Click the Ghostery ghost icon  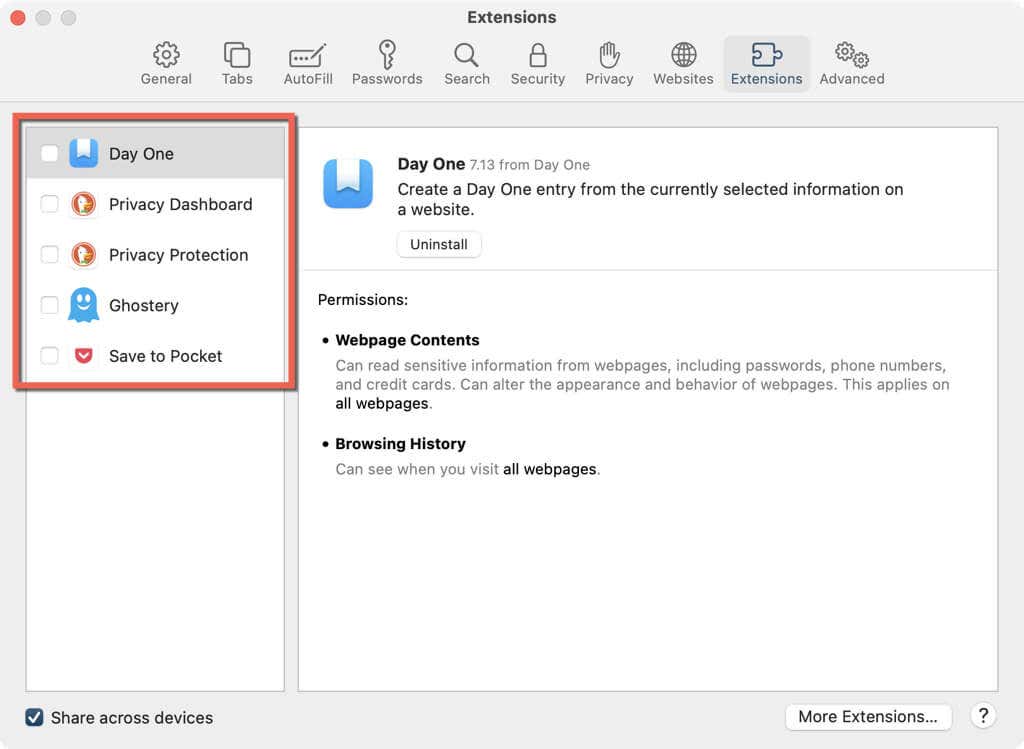pyautogui.click(x=84, y=305)
